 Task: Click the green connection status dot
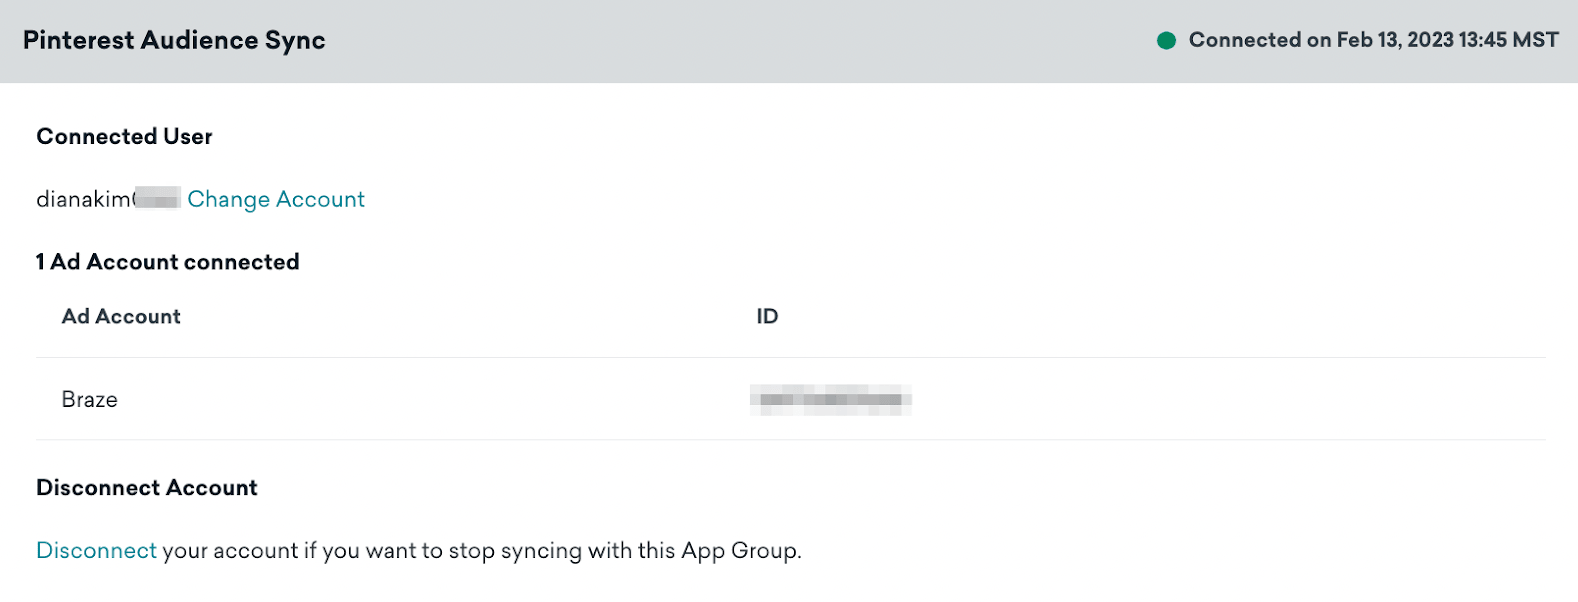[x=1166, y=41]
